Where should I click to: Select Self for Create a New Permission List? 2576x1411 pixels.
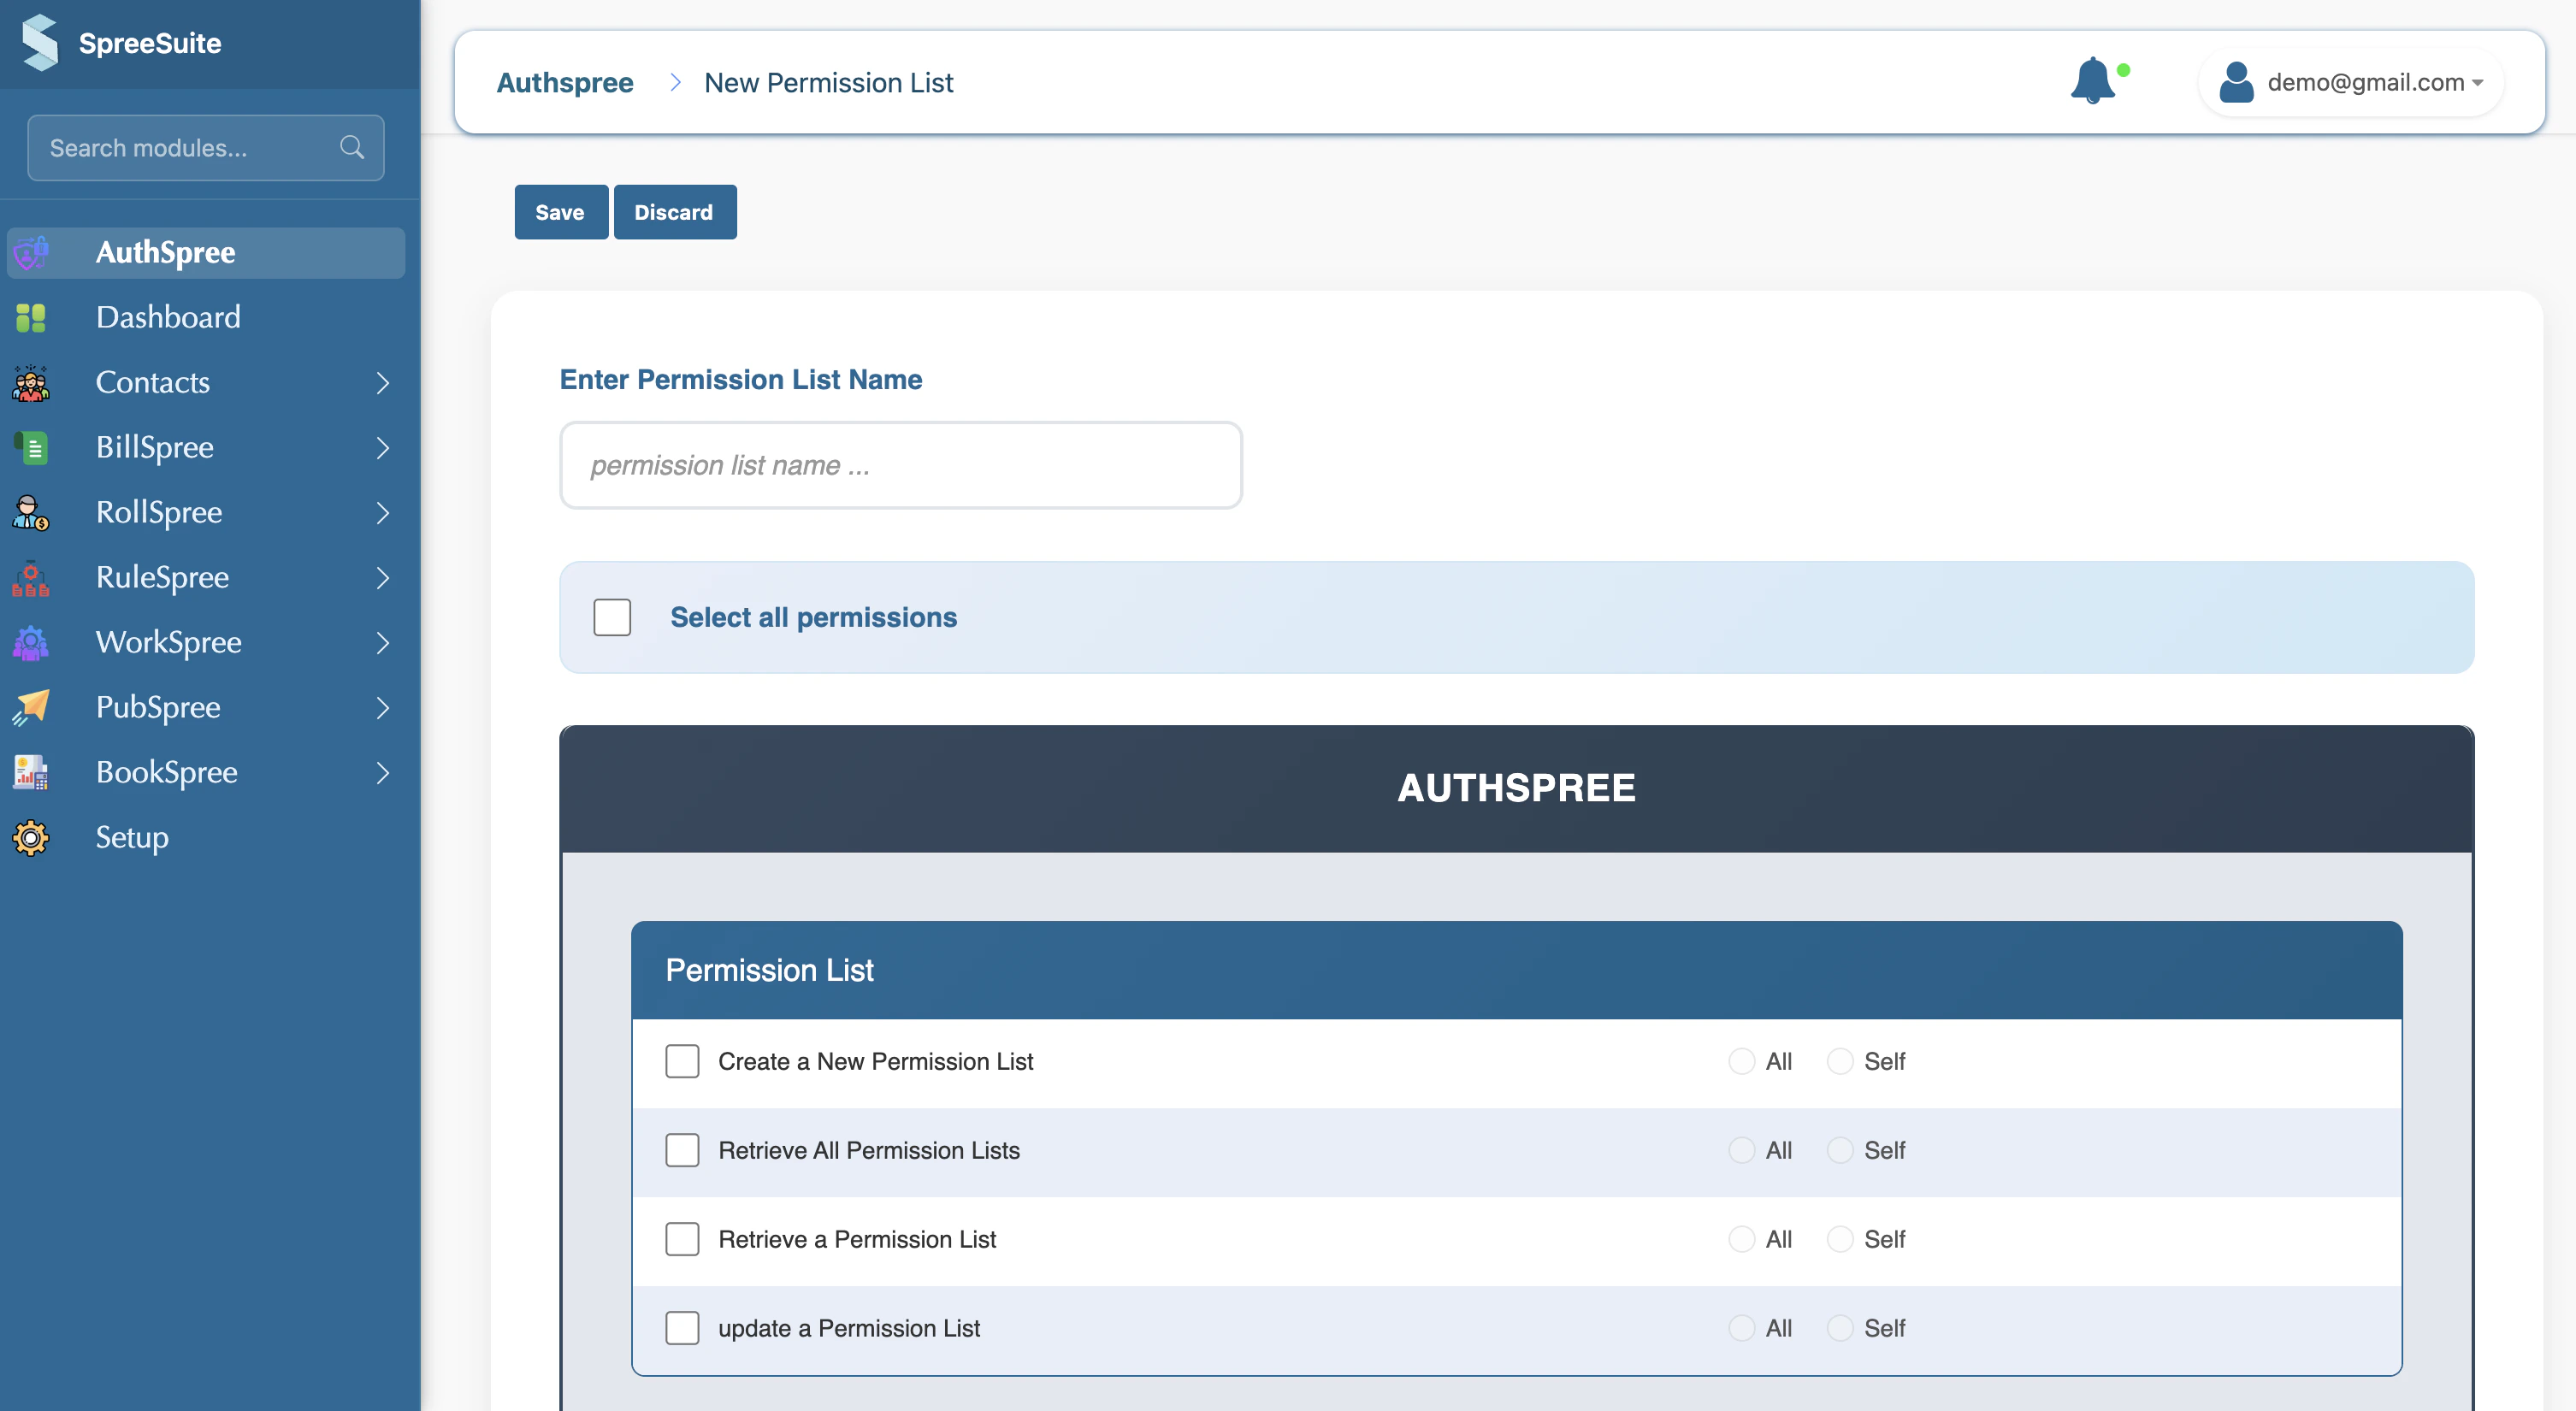[x=1840, y=1061]
